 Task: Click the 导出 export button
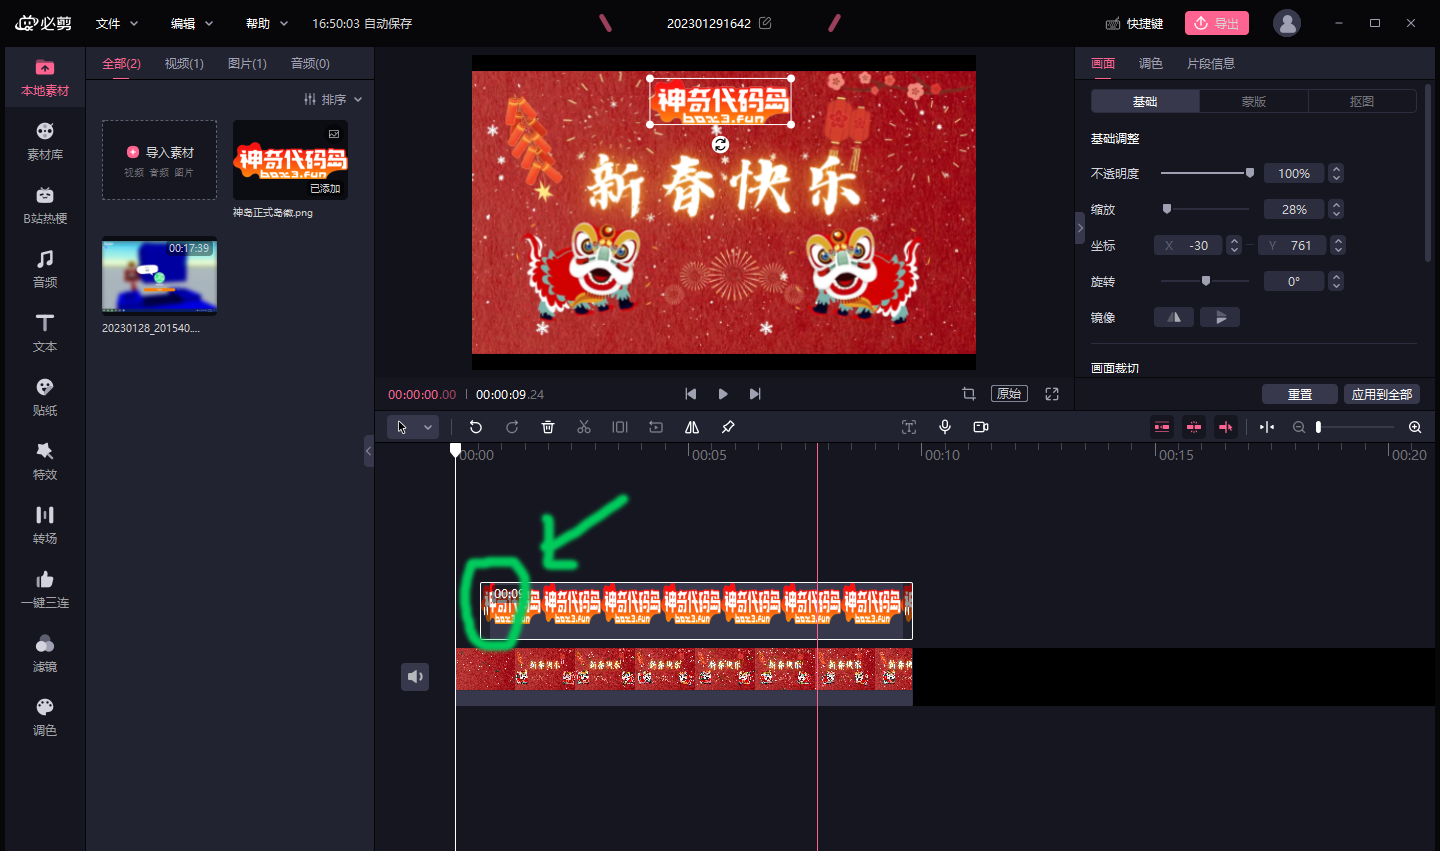pyautogui.click(x=1217, y=23)
